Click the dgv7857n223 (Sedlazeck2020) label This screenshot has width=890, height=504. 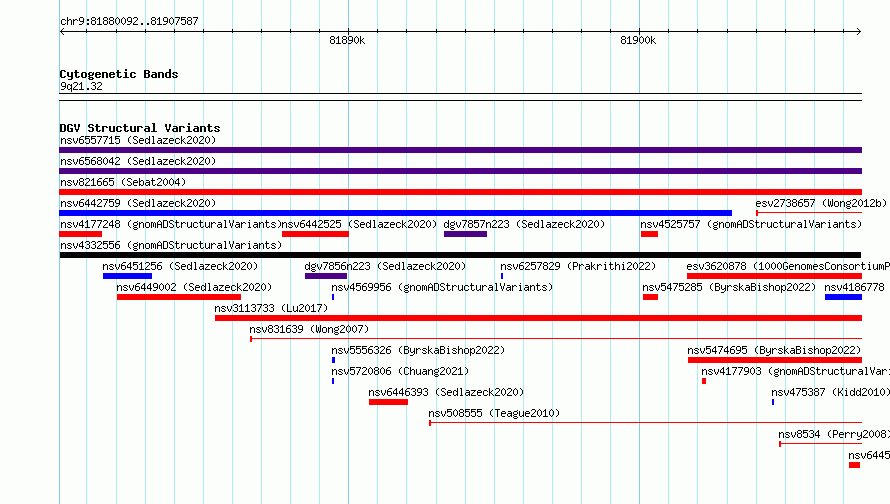pyautogui.click(x=524, y=224)
